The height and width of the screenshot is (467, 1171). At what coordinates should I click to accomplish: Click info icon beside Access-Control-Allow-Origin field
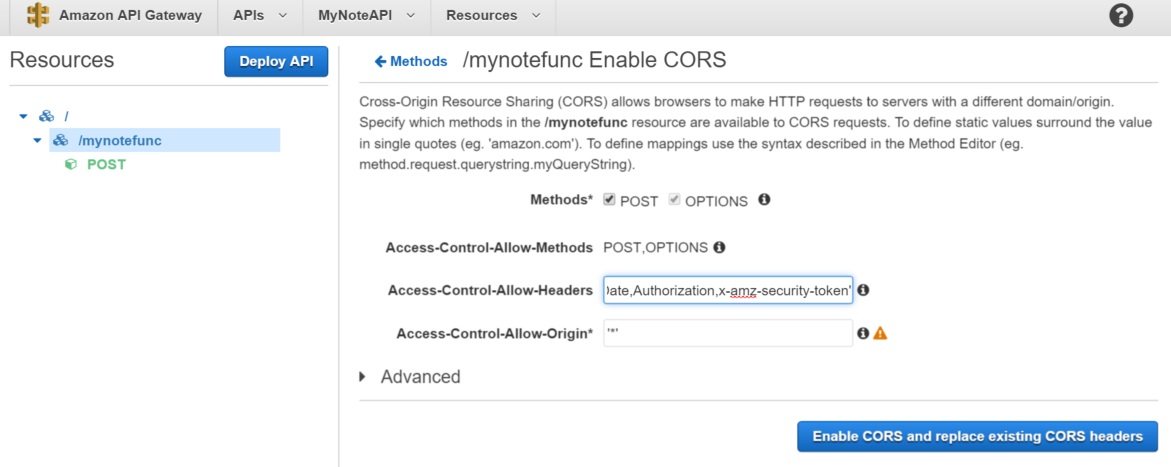[863, 334]
